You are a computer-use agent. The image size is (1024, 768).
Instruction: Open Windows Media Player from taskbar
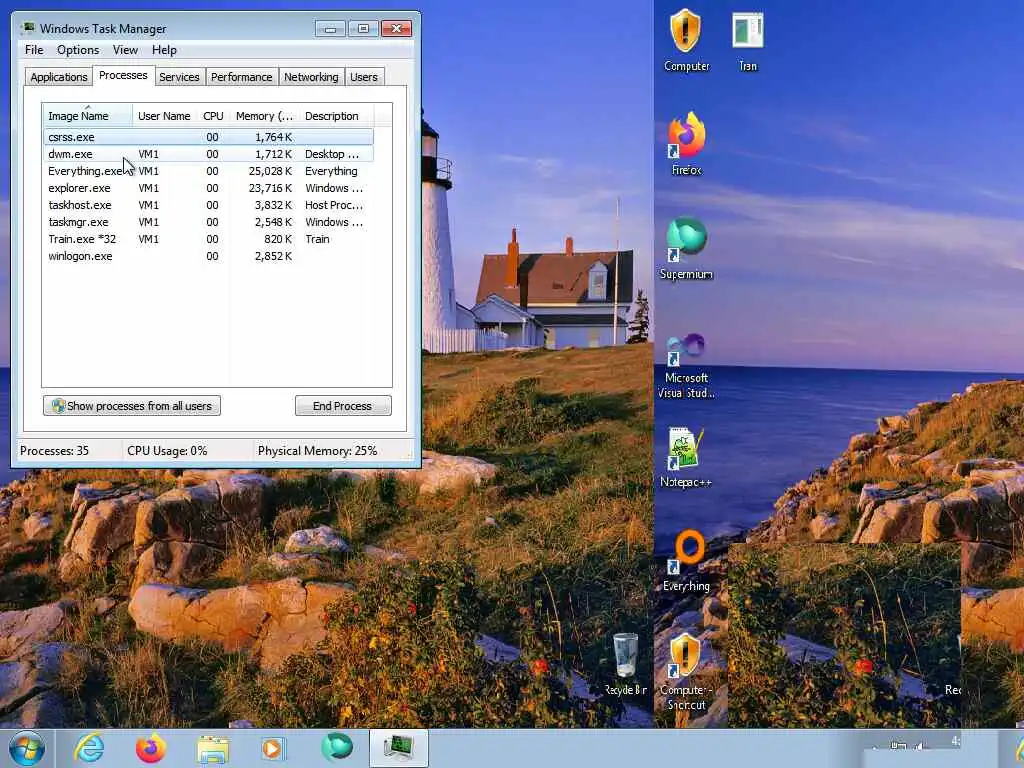pos(273,748)
